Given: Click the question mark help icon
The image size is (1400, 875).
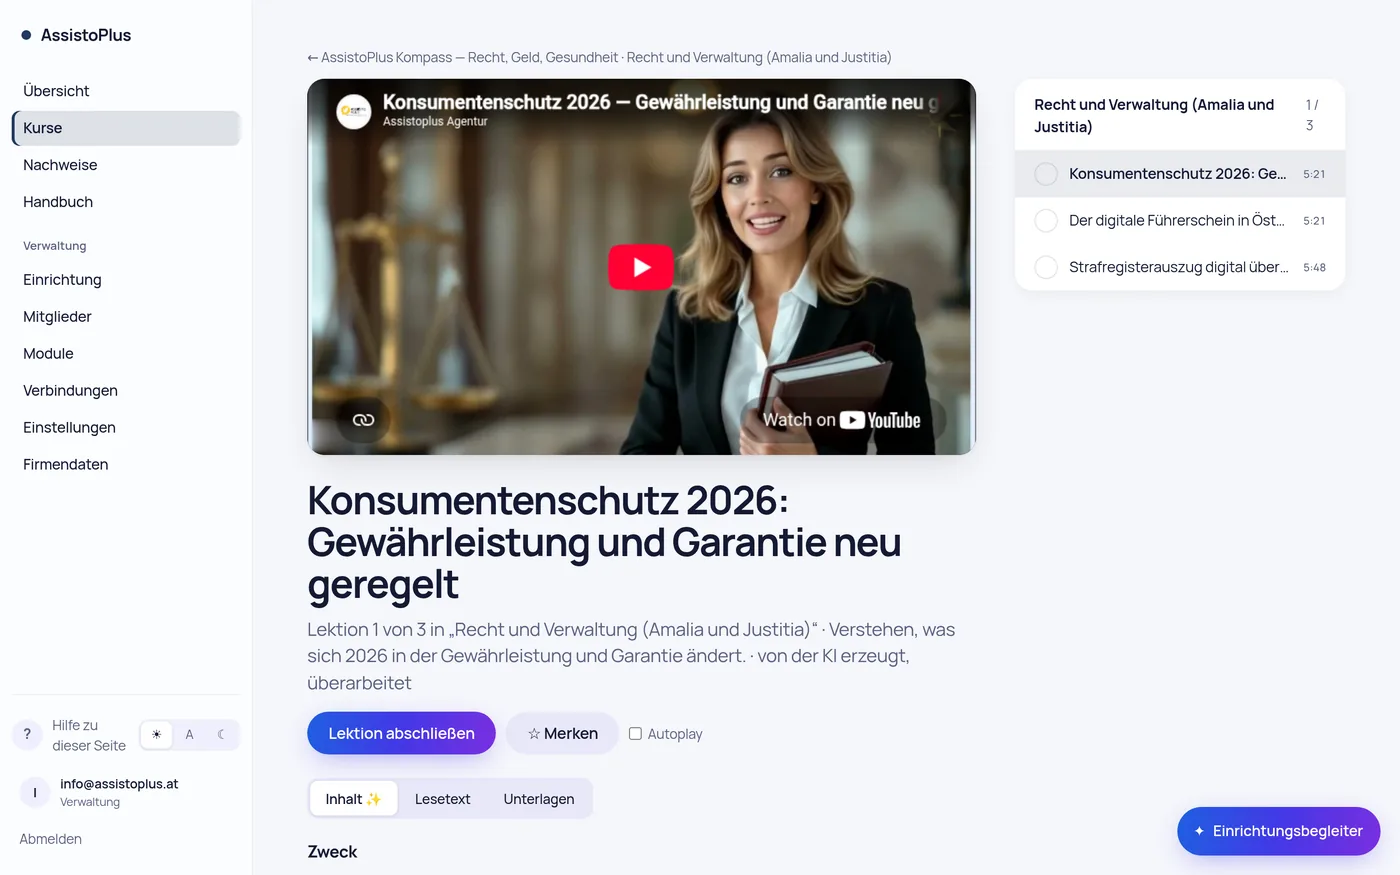Looking at the screenshot, I should (x=27, y=735).
